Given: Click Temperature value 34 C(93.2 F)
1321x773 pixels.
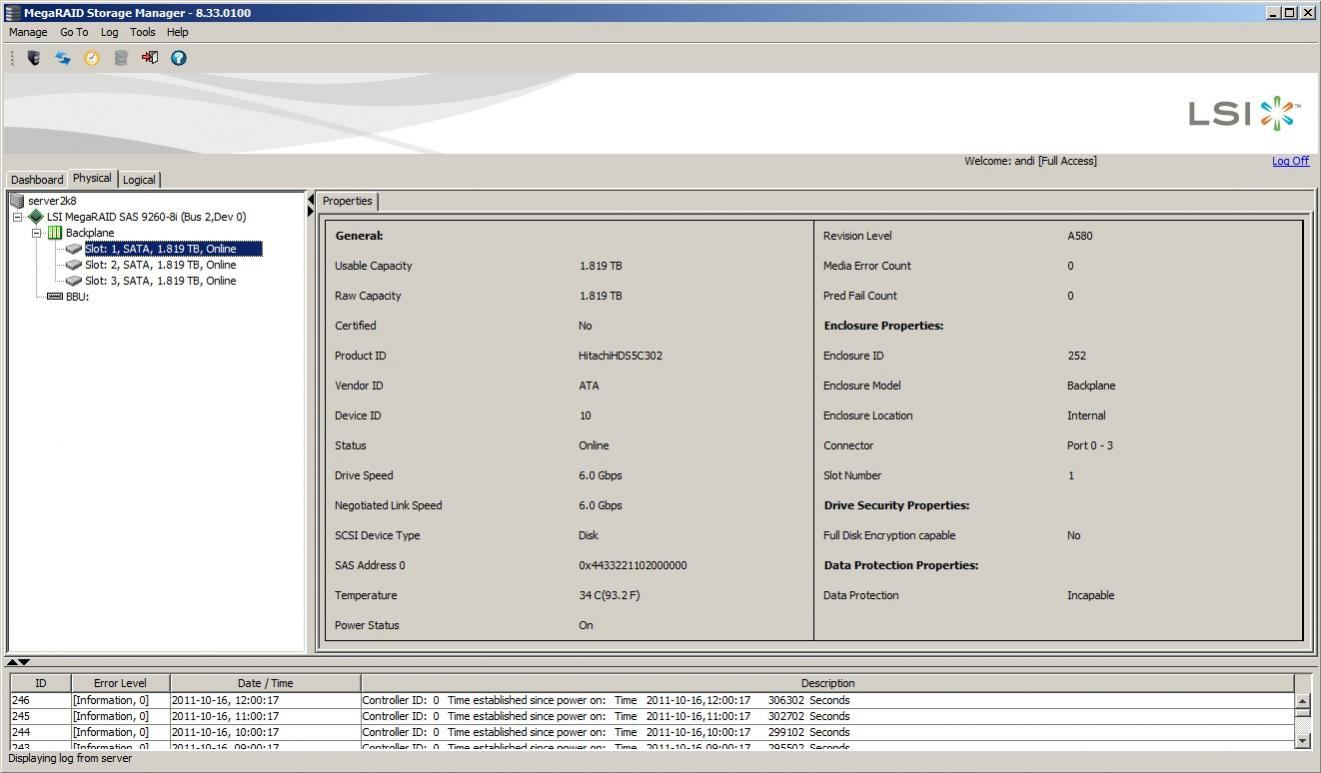Looking at the screenshot, I should [x=609, y=596].
